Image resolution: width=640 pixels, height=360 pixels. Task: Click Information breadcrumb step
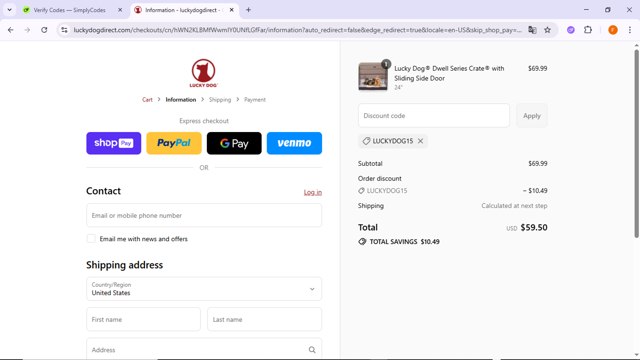181,100
